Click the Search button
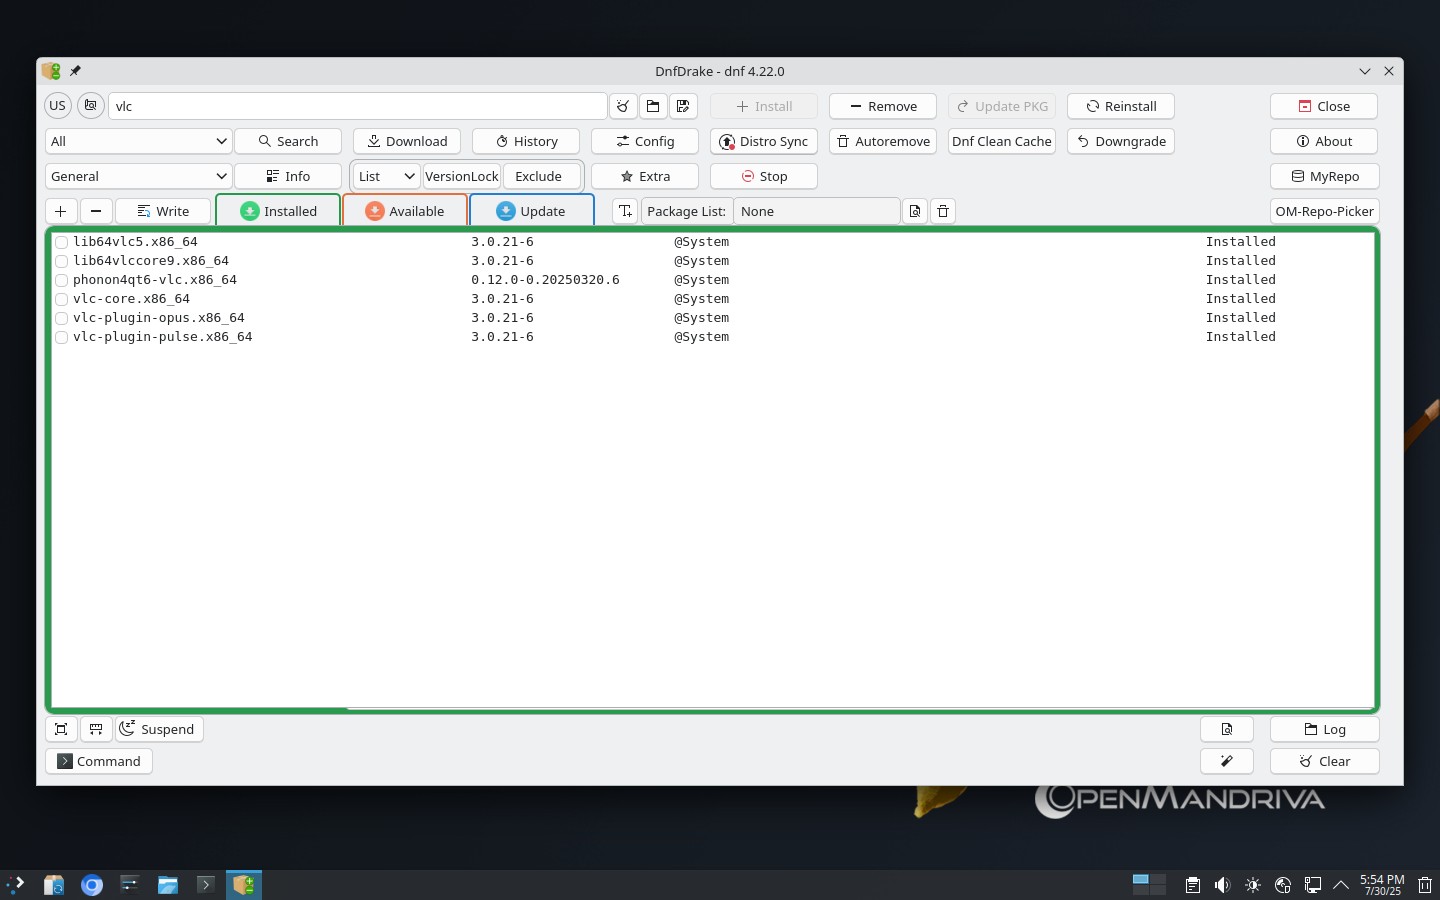1440x900 pixels. [288, 141]
